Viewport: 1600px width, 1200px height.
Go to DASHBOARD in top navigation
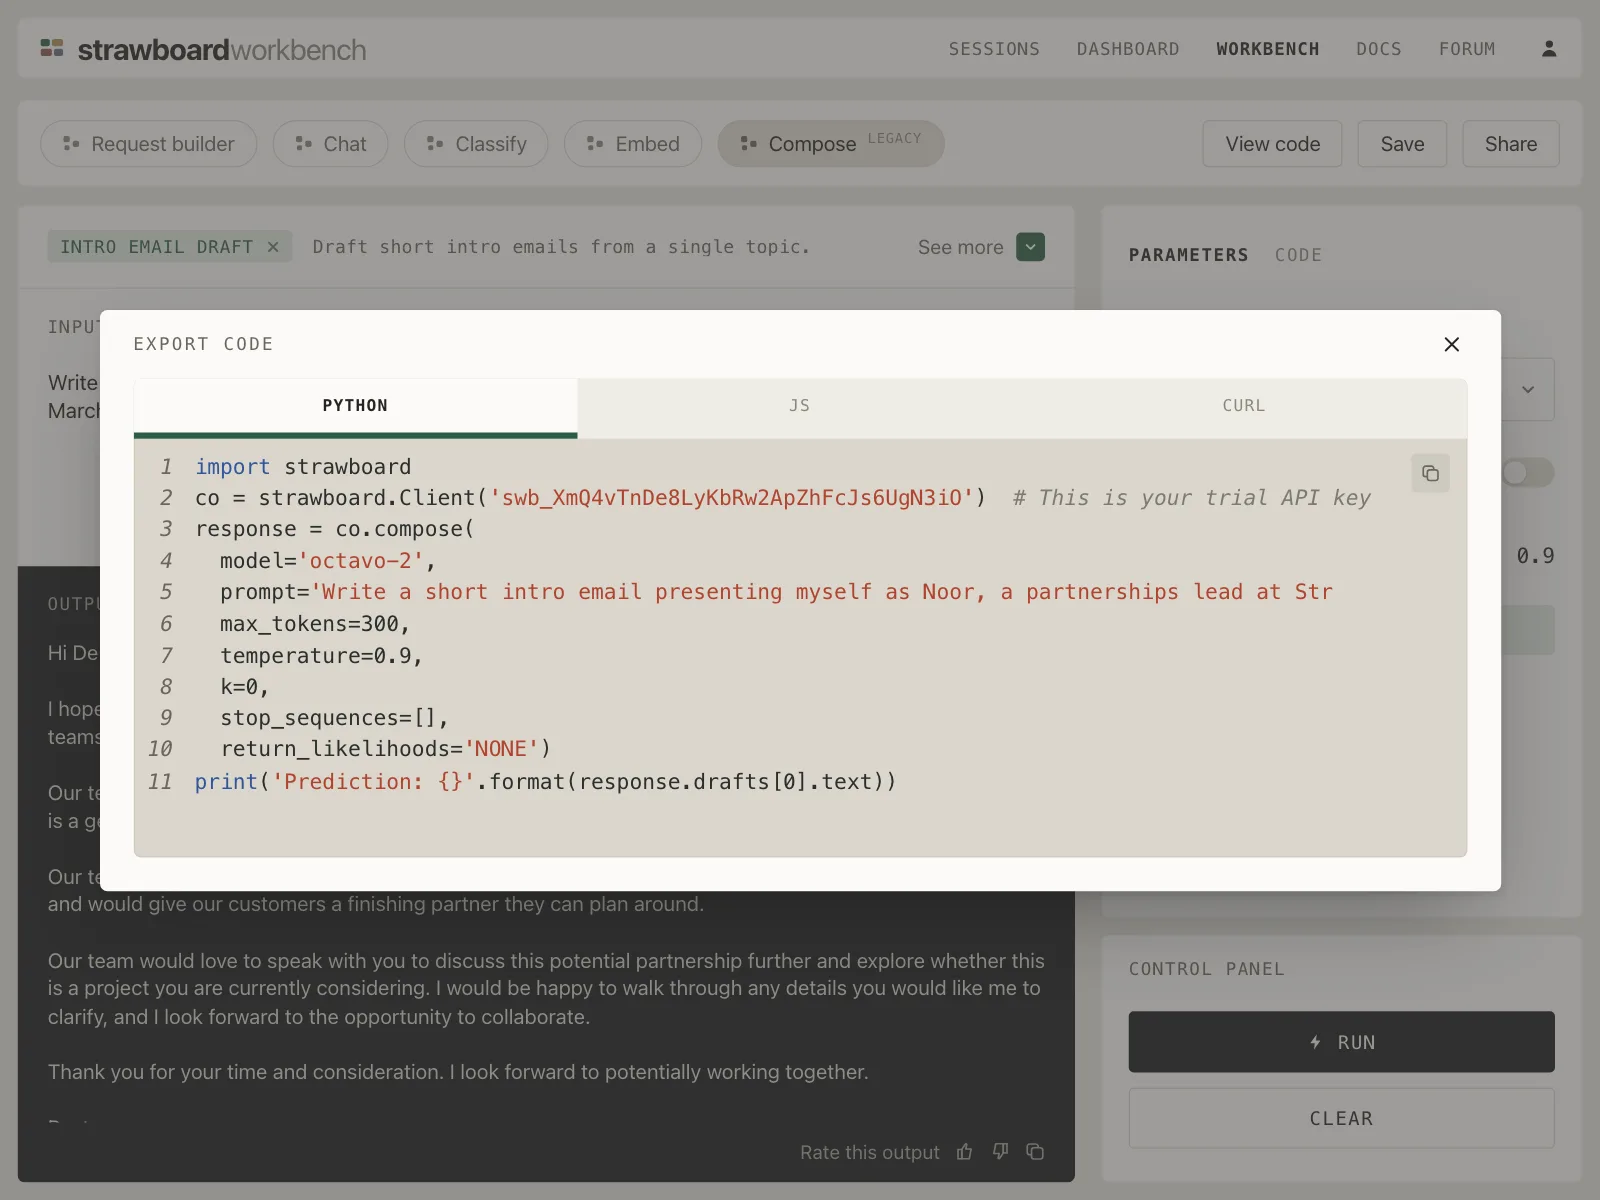pos(1128,49)
